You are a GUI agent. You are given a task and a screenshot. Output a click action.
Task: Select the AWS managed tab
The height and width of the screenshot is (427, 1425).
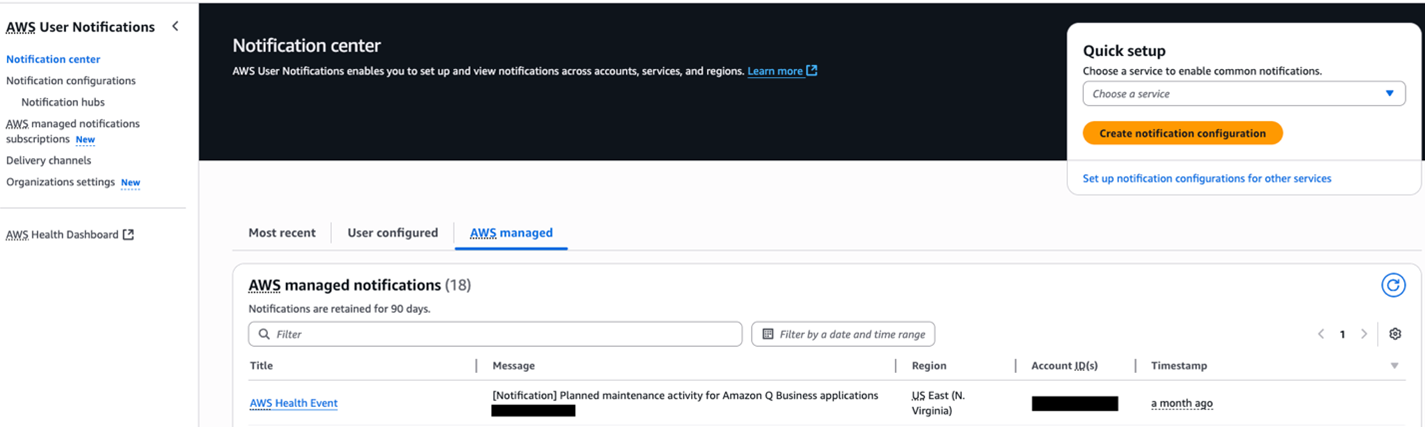pos(511,233)
